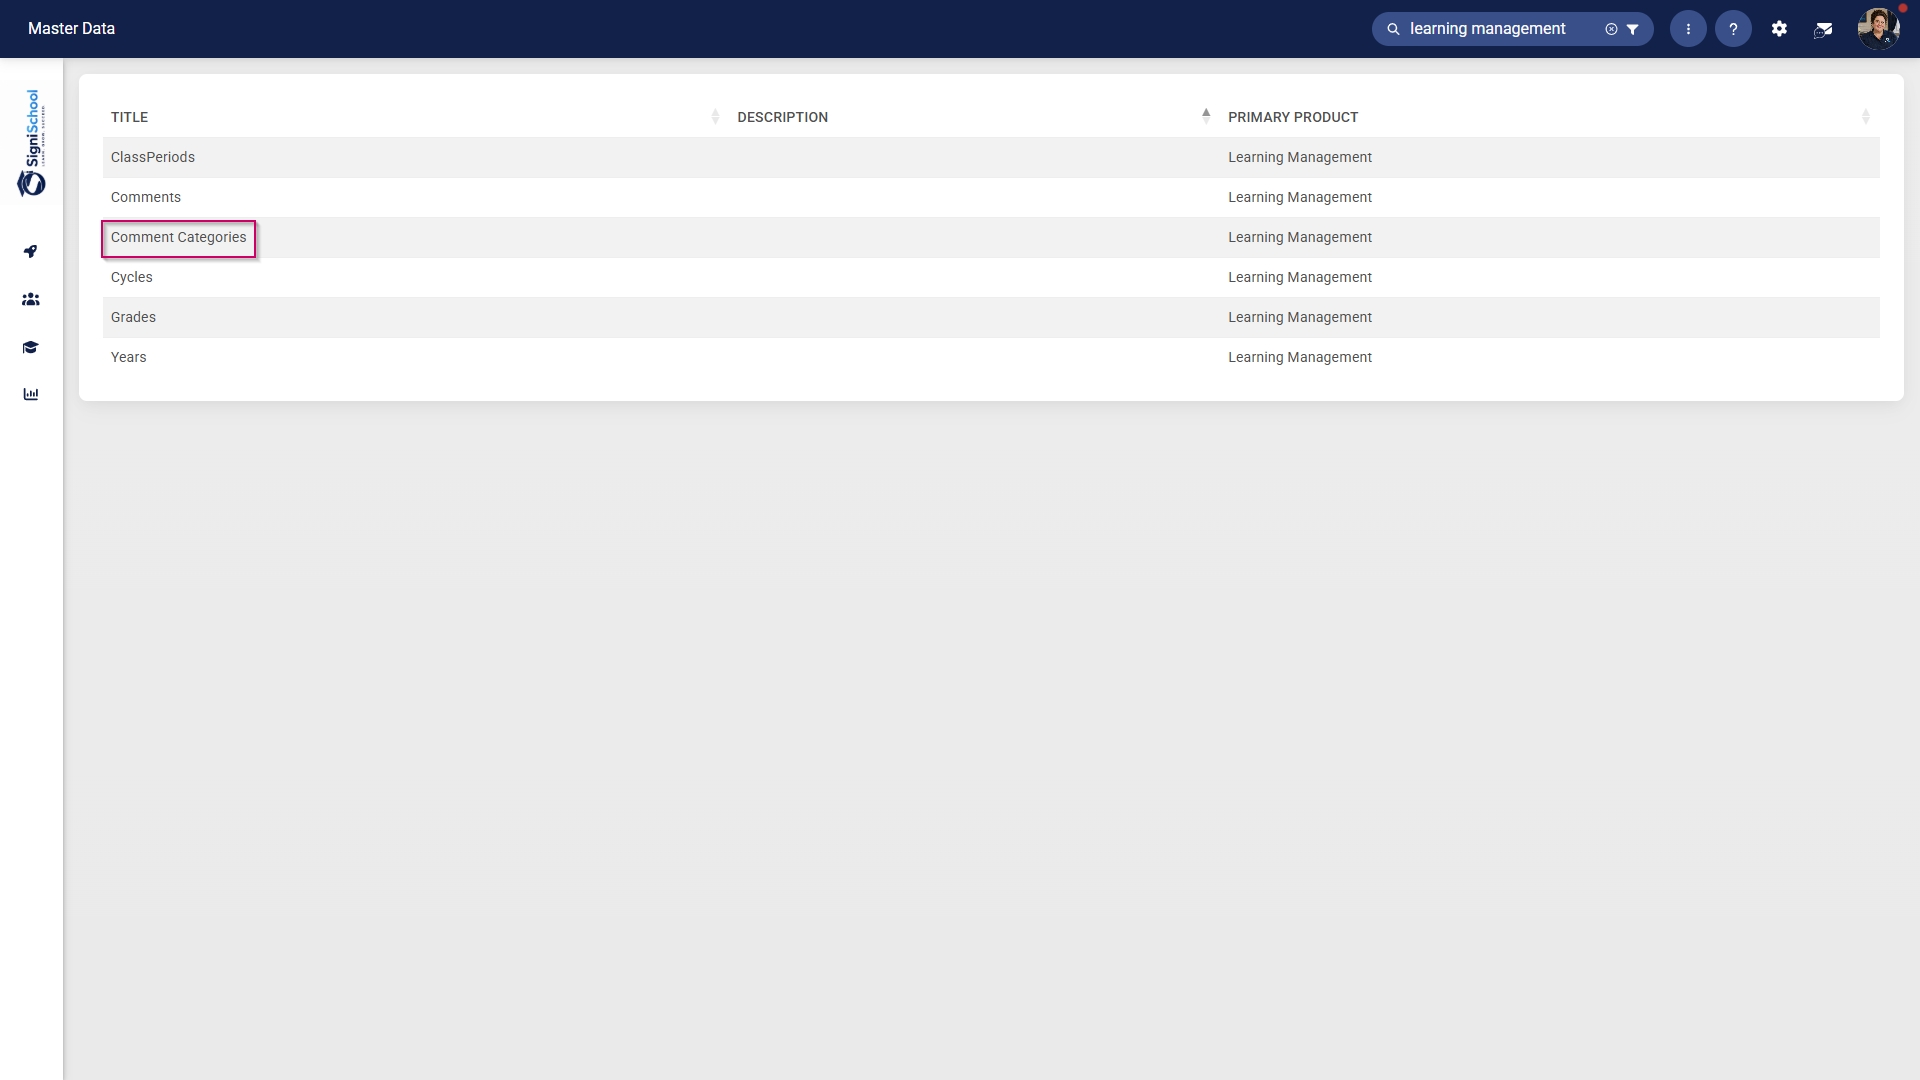Click the SigniSchool logo in the sidebar

tap(31, 143)
